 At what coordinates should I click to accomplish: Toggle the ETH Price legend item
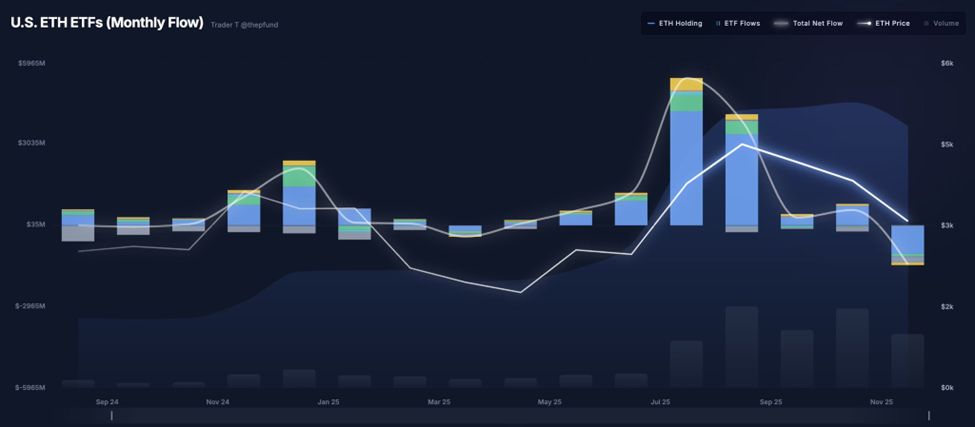click(x=883, y=24)
